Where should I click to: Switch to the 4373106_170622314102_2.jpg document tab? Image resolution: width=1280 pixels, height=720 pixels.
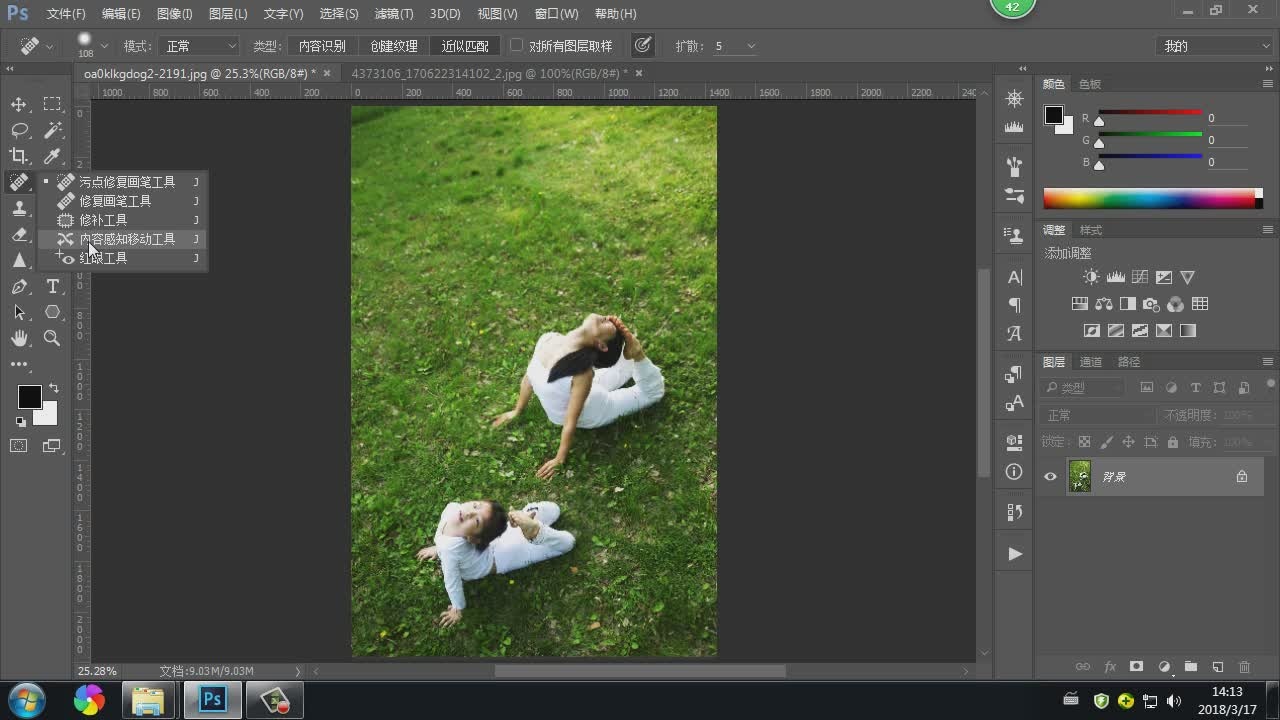490,74
